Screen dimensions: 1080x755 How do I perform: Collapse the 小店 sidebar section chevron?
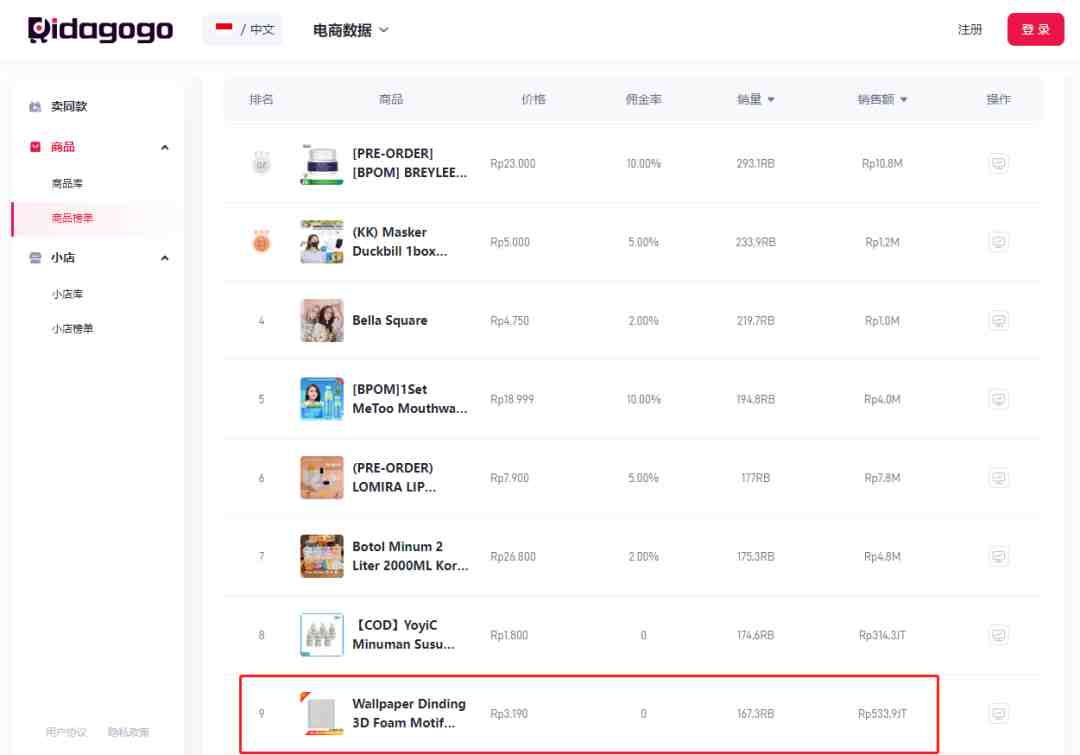pyautogui.click(x=165, y=258)
